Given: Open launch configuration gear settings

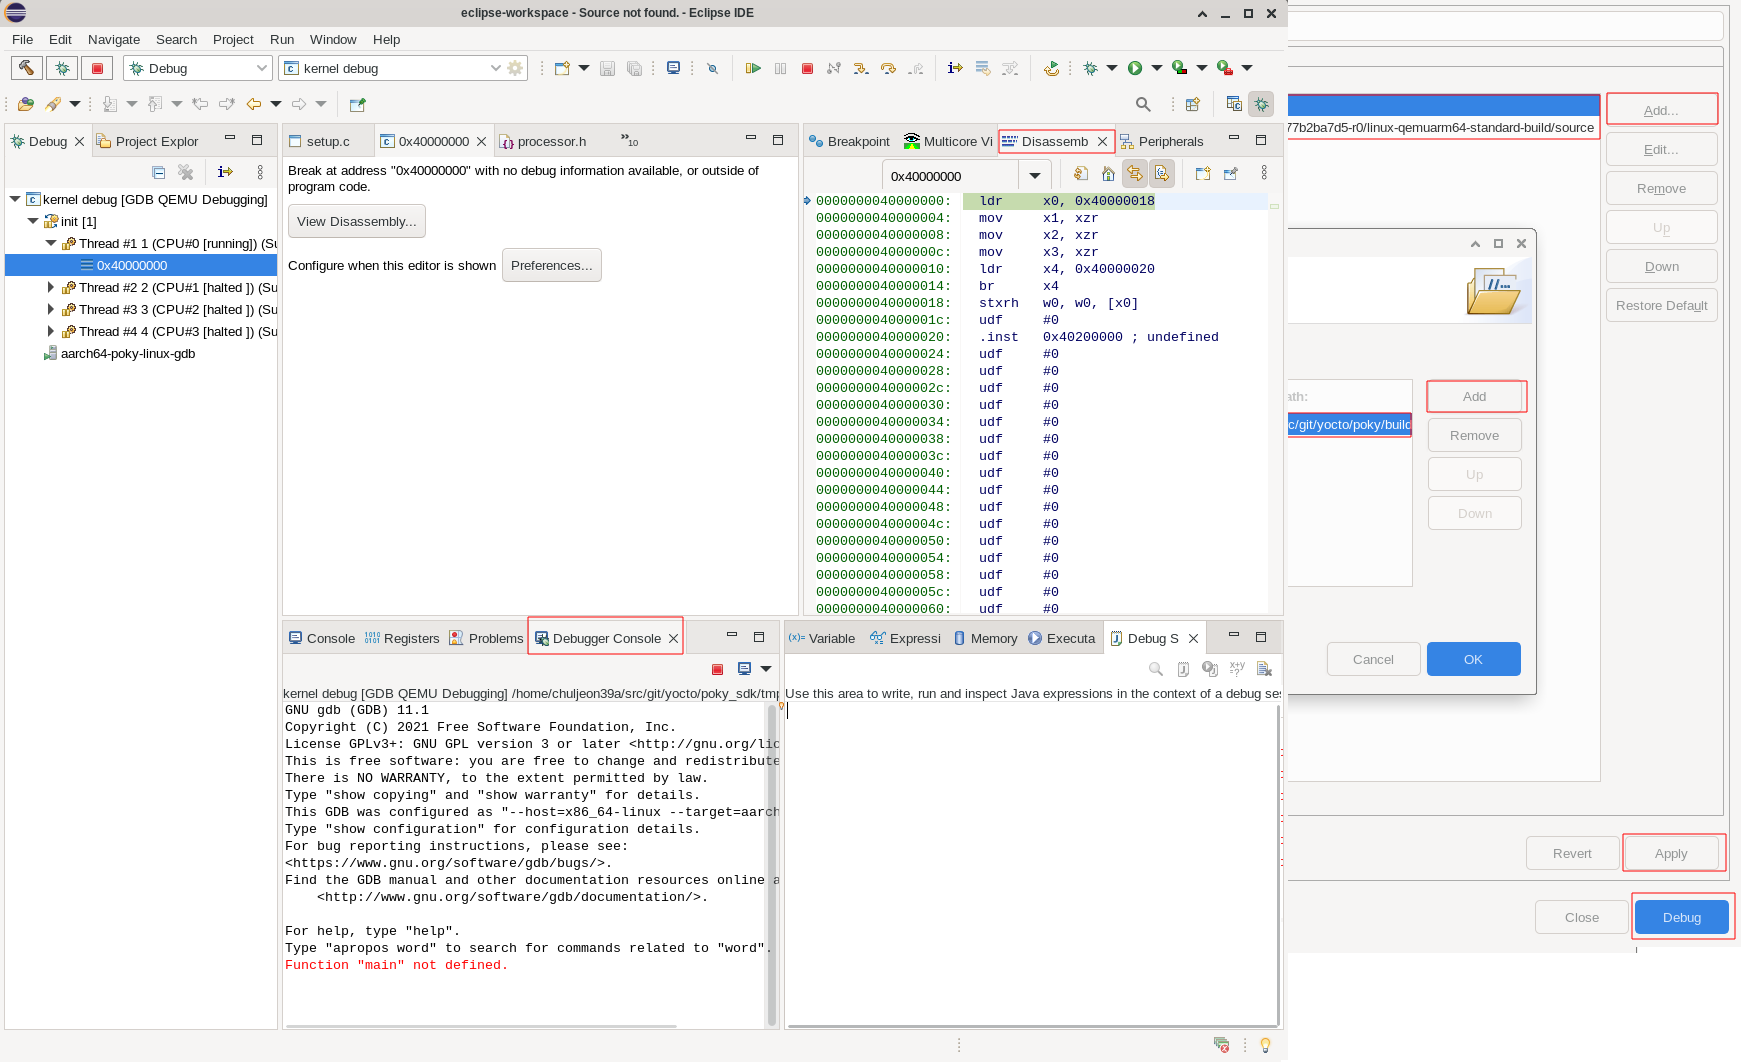Looking at the screenshot, I should click(515, 68).
